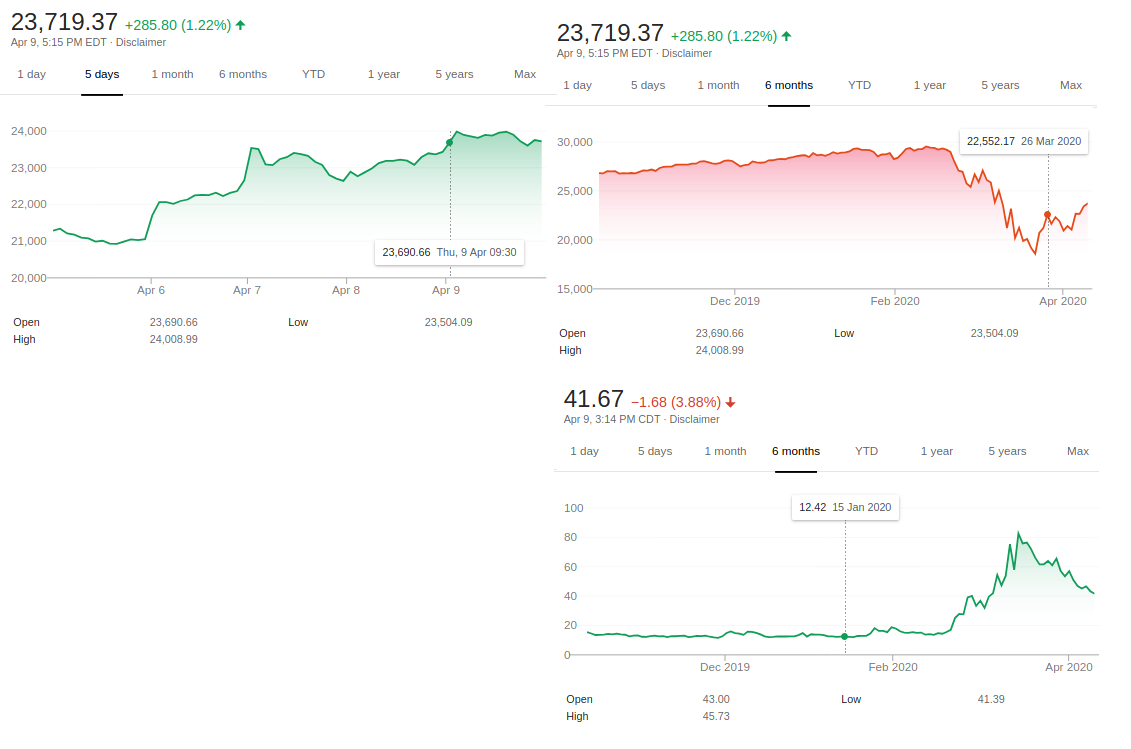Select YTD tab above the red chart
Image resolution: width=1131 pixels, height=749 pixels.
click(x=859, y=85)
